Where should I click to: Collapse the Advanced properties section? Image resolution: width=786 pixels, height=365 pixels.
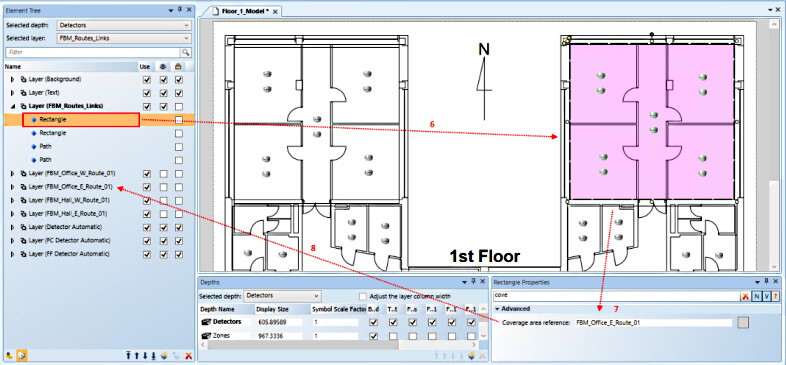click(x=497, y=309)
